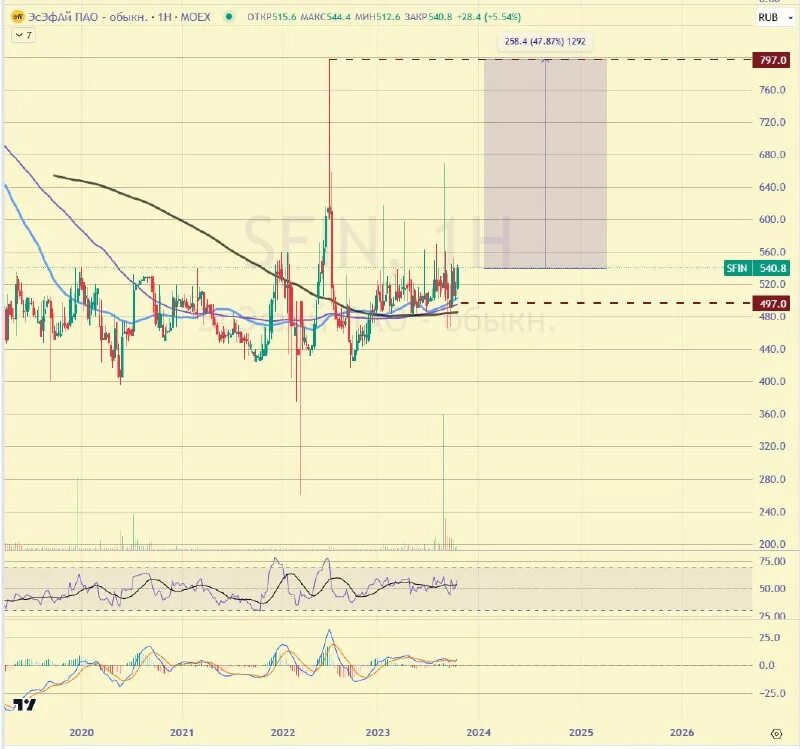Click the 360.0 price axis label
The height and width of the screenshot is (749, 800).
[x=772, y=414]
